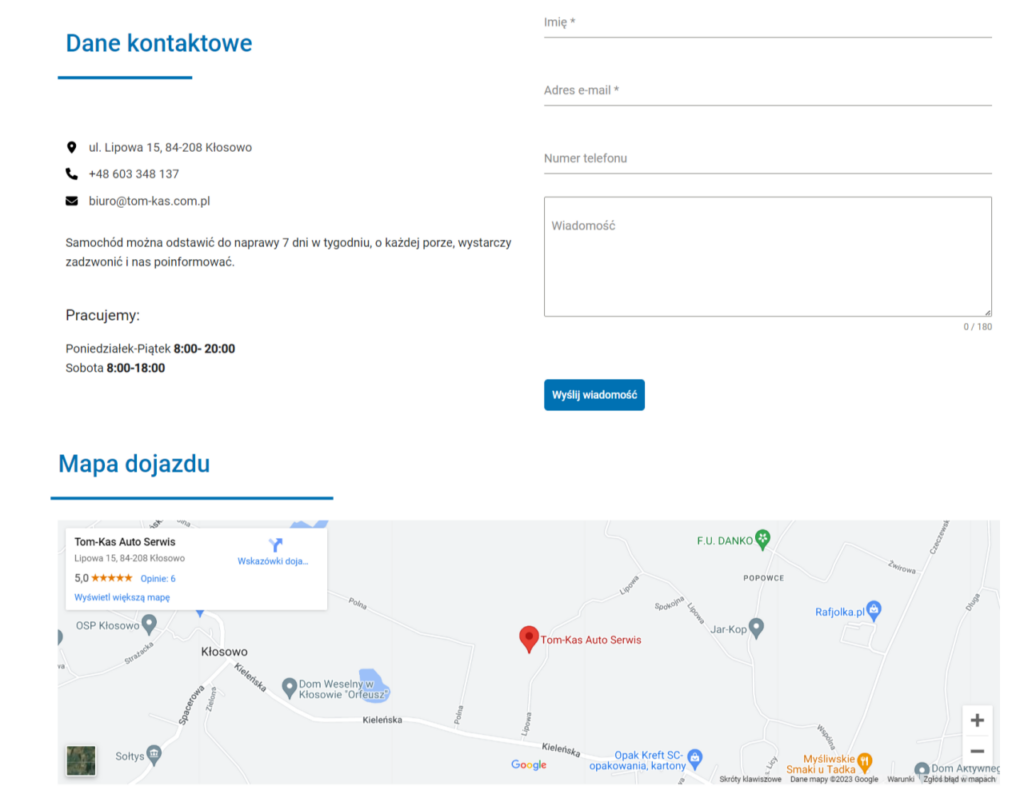This screenshot has width=1024, height=802.
Task: Open Wyświetl większą mapę link
Action: (x=122, y=597)
